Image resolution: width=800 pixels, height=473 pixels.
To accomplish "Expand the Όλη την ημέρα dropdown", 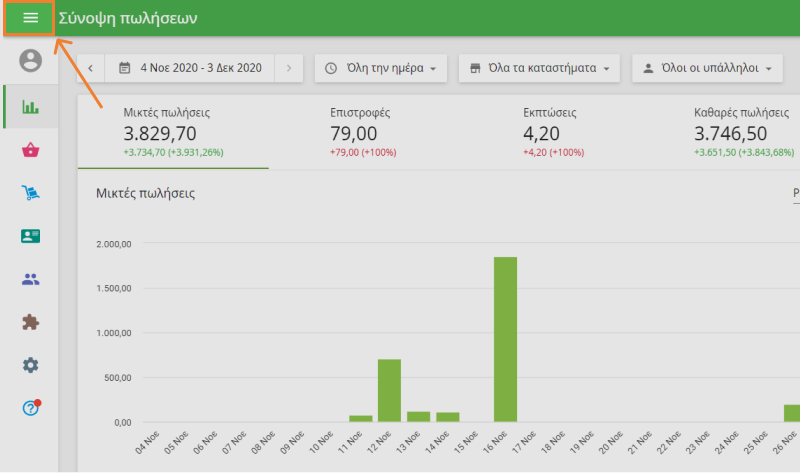I will [380, 68].
